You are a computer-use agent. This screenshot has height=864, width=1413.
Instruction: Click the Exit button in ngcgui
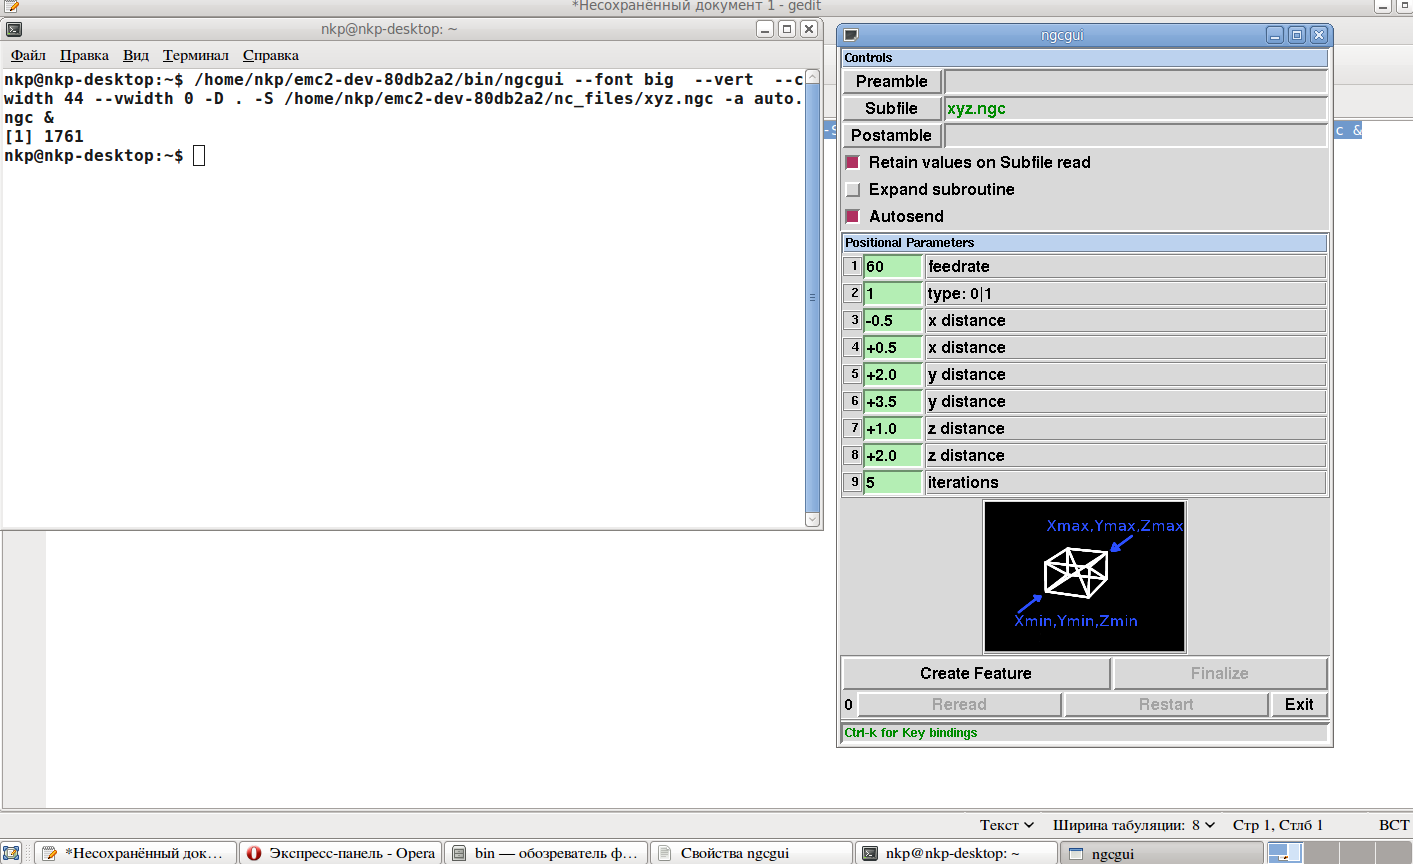[x=1299, y=704]
